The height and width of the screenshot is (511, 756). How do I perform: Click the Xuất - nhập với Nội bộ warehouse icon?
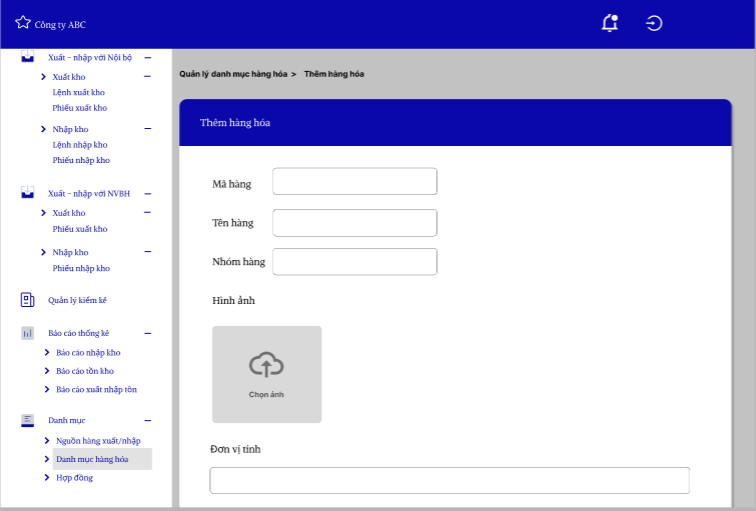[x=27, y=56]
